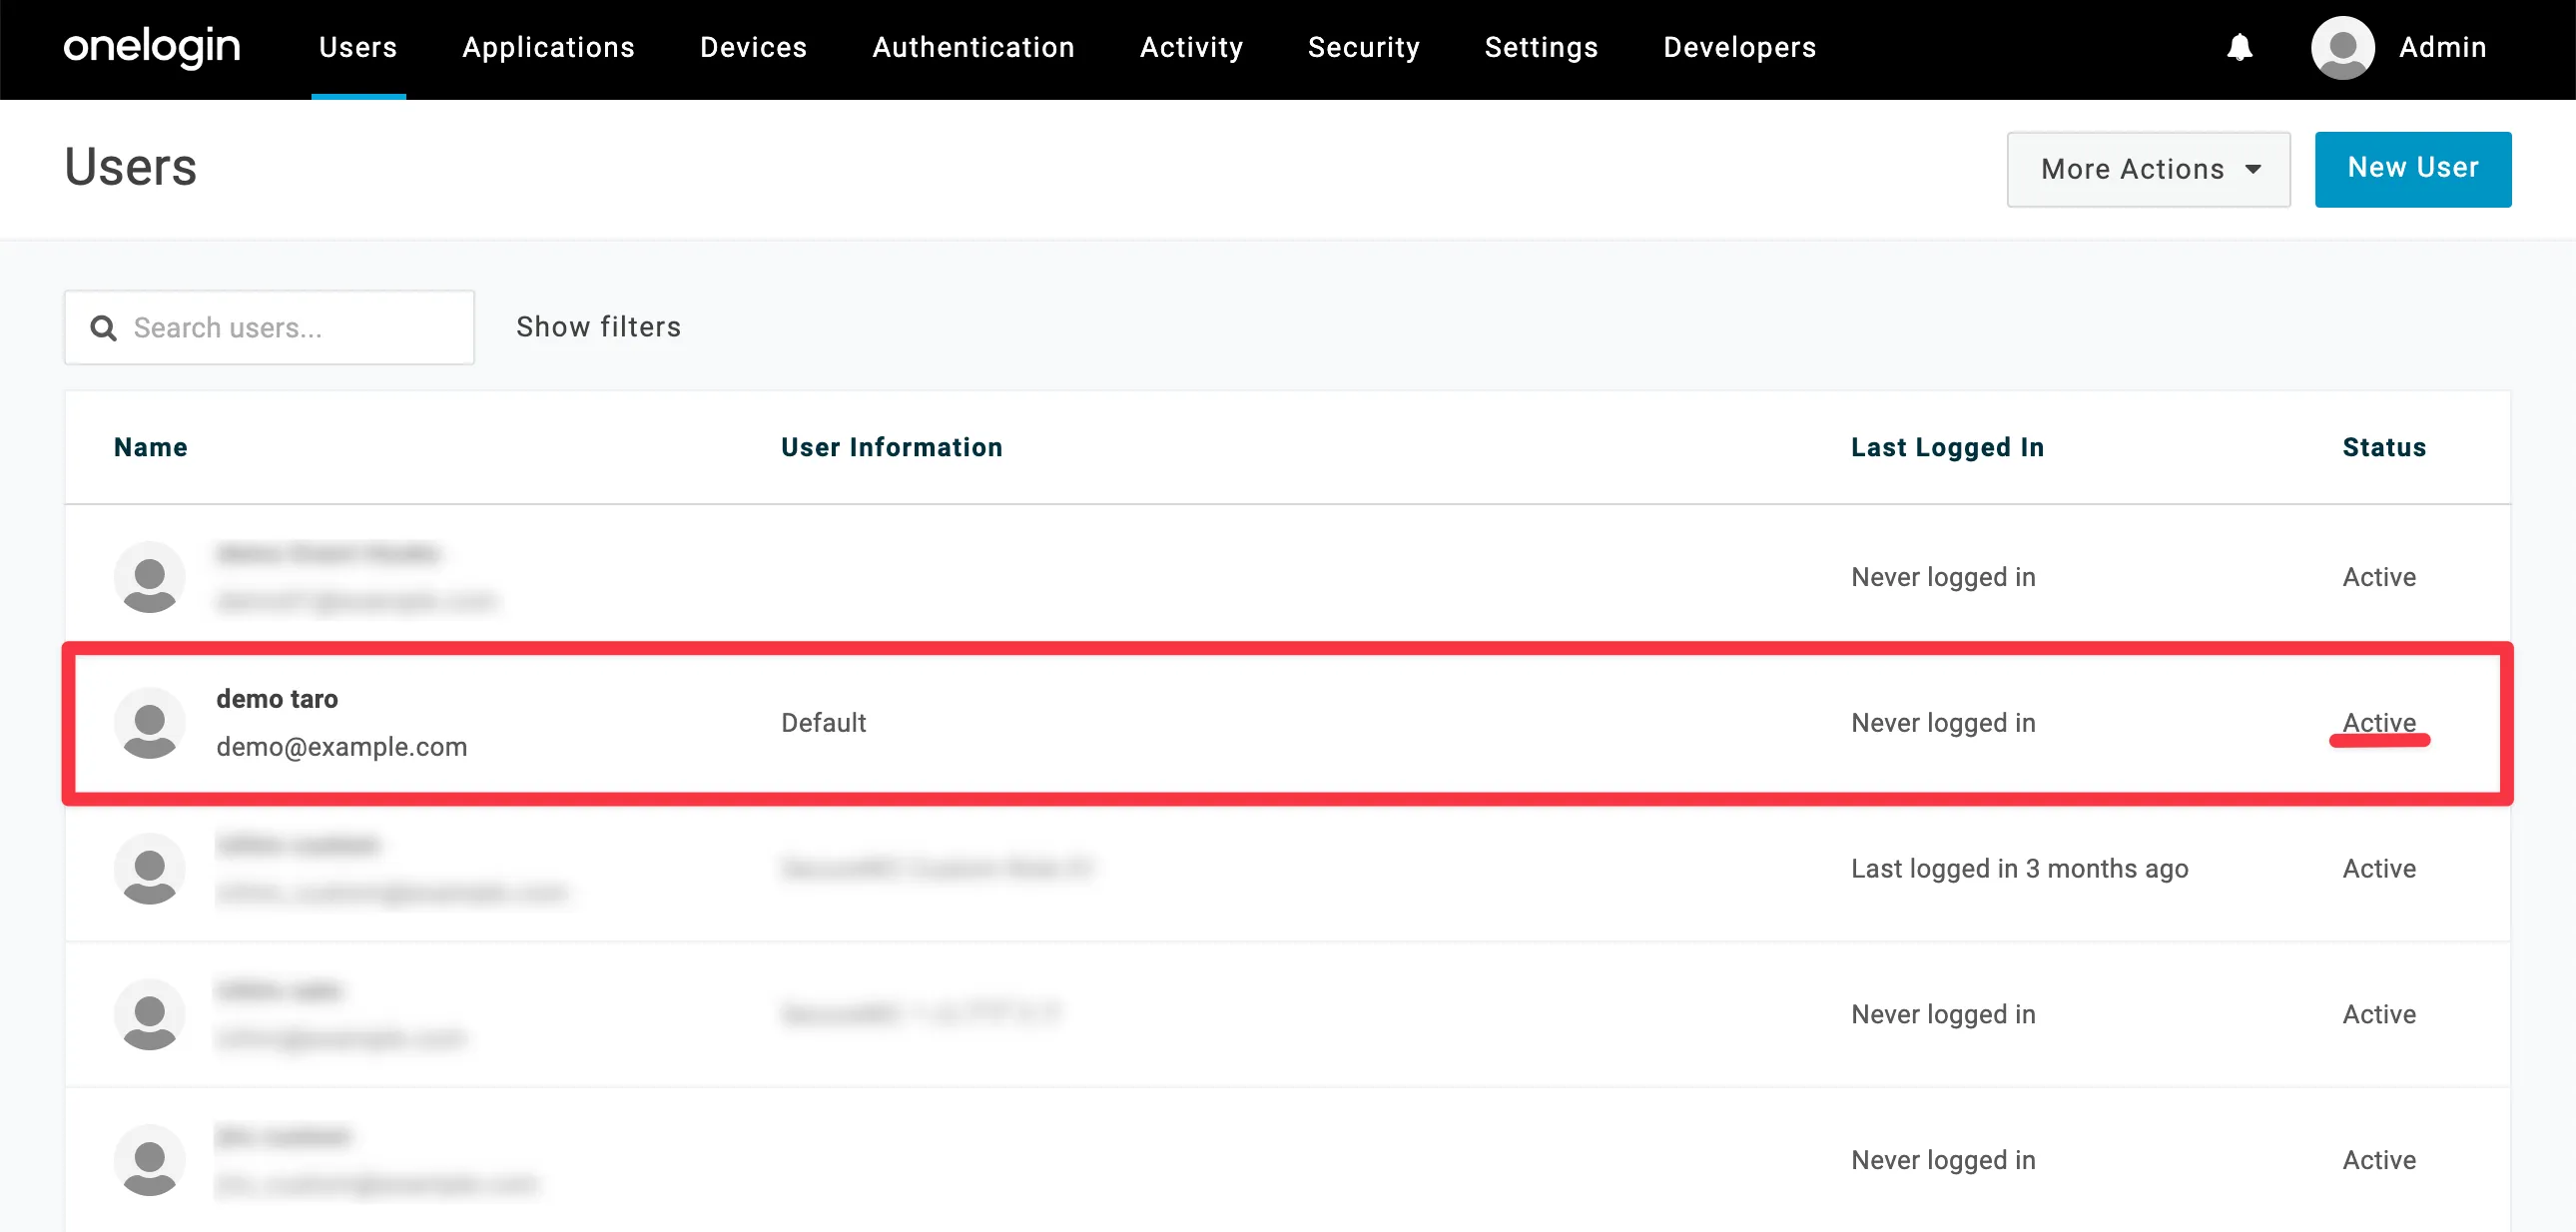Click Show filters link
Image resolution: width=2576 pixels, height=1232 pixels.
(598, 327)
